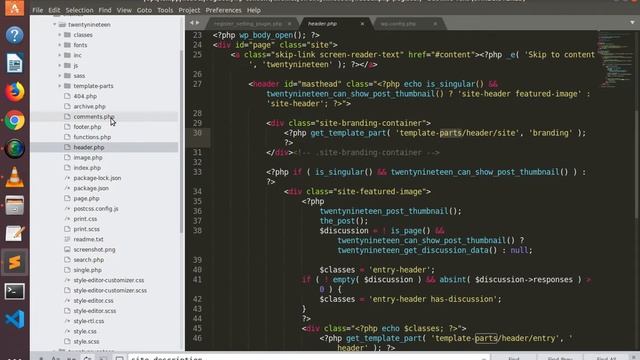The image size is (640, 360).
Task: Click the code minimap preview
Action: coord(616,59)
